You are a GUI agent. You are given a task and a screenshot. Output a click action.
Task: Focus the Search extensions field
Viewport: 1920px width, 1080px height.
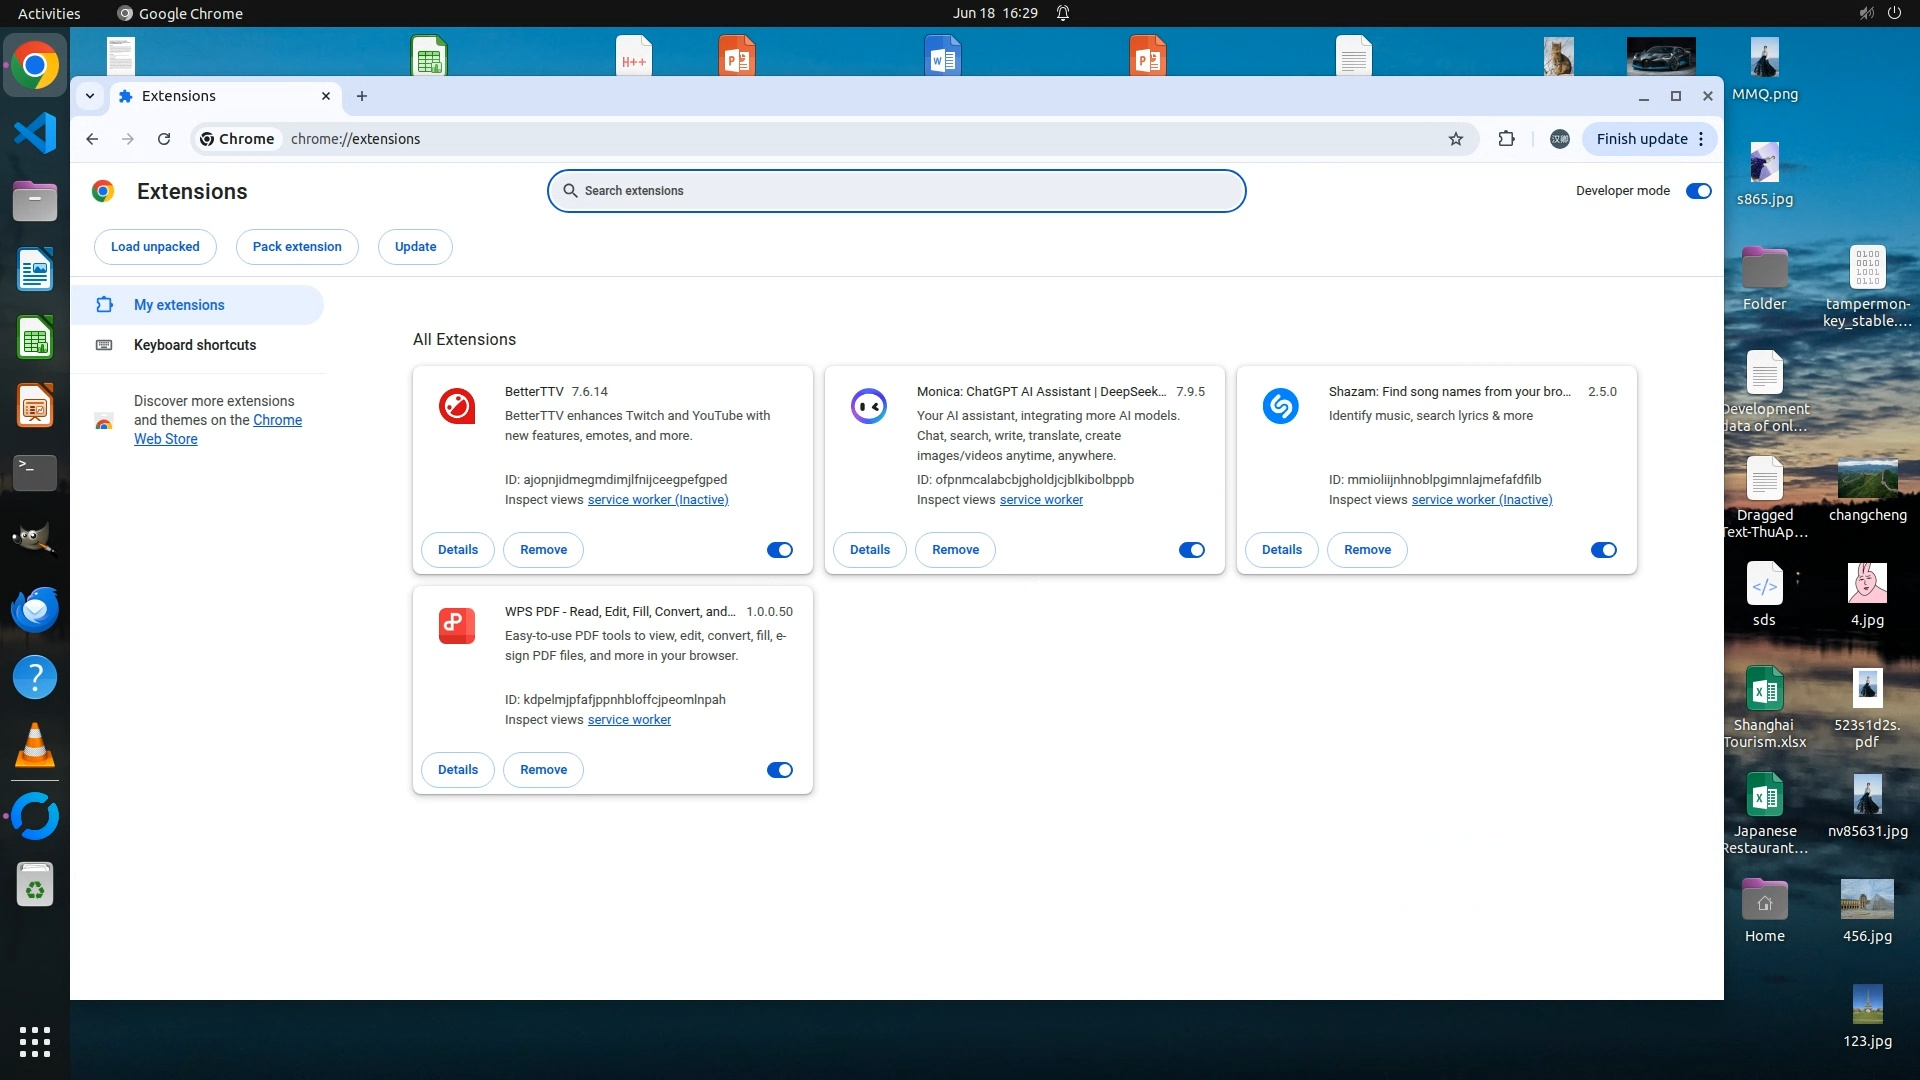896,191
